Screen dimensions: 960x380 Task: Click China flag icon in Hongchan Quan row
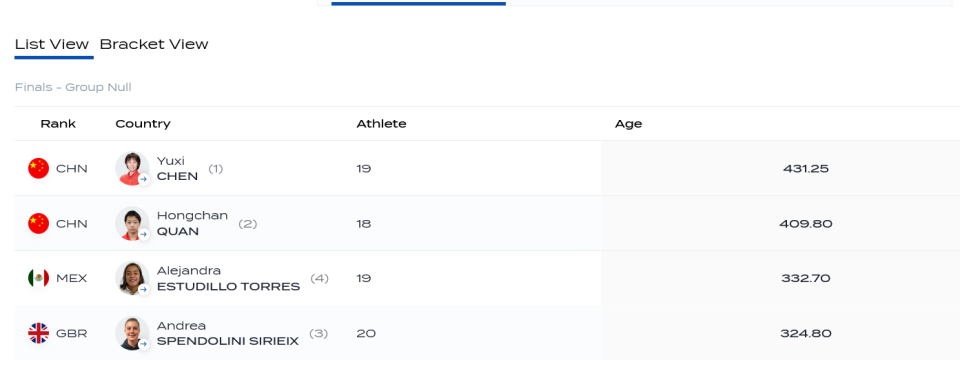[x=39, y=223]
